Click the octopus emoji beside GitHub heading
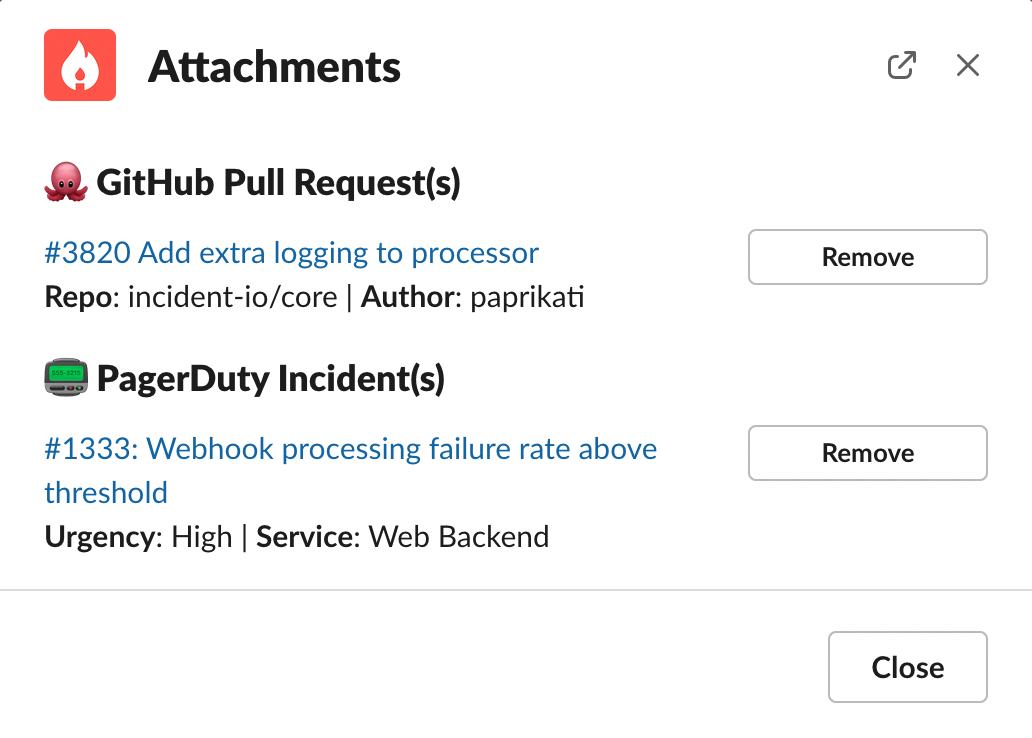 click(x=66, y=182)
